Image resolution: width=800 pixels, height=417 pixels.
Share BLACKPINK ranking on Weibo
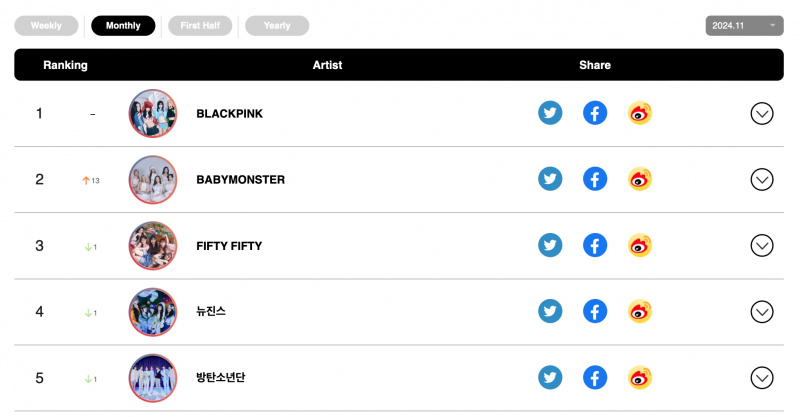[640, 113]
